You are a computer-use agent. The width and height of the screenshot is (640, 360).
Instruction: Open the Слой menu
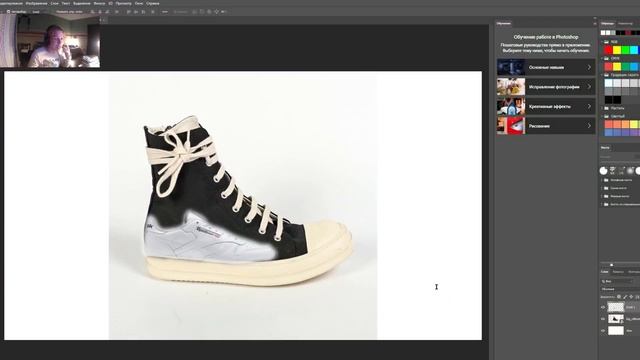coord(55,3)
